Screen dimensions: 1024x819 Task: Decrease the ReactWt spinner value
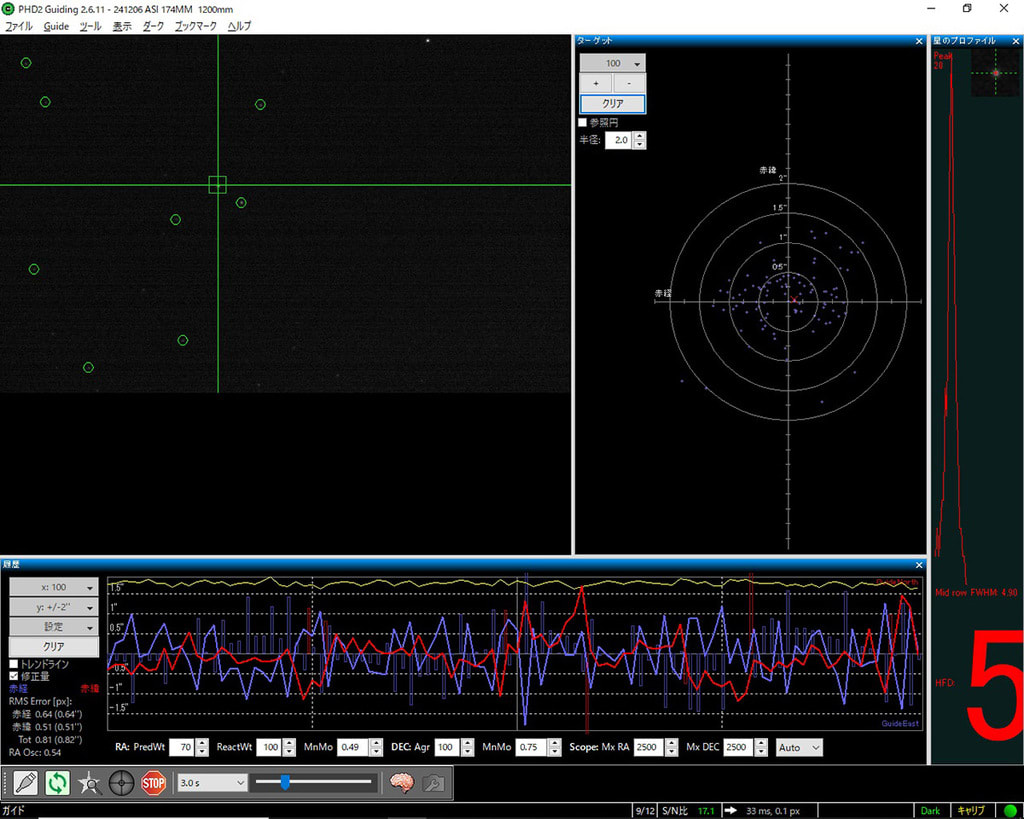(289, 752)
